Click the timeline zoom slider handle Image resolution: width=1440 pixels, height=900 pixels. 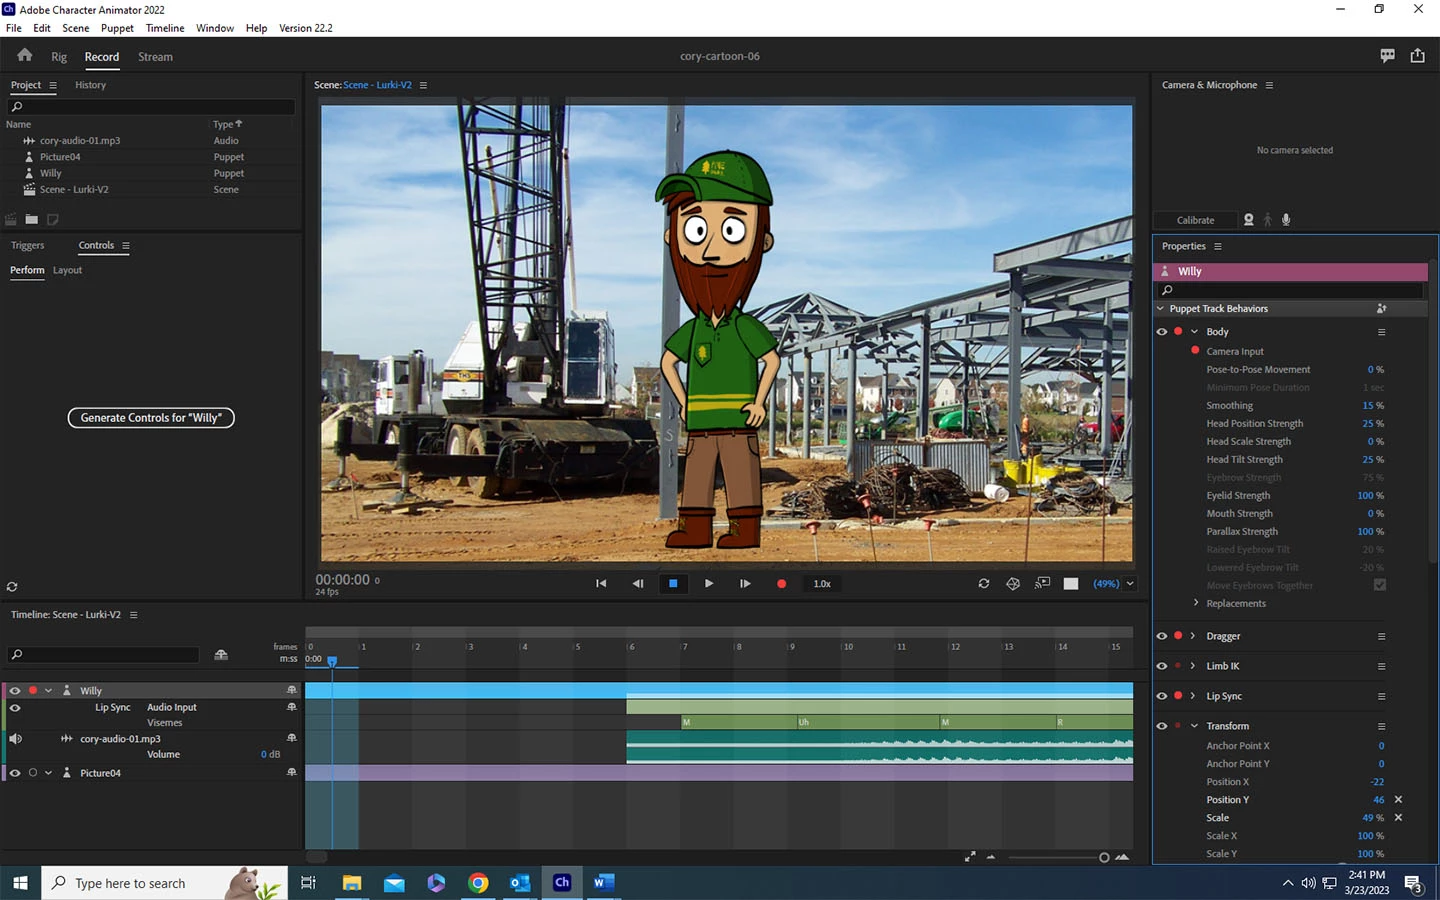(1104, 858)
